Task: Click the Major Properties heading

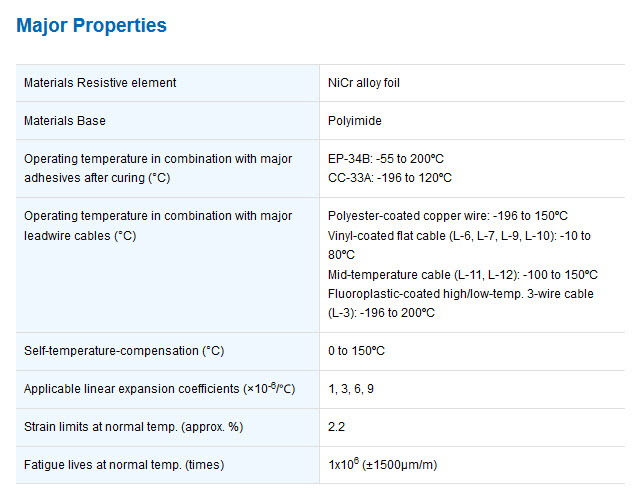Action: click(x=92, y=25)
